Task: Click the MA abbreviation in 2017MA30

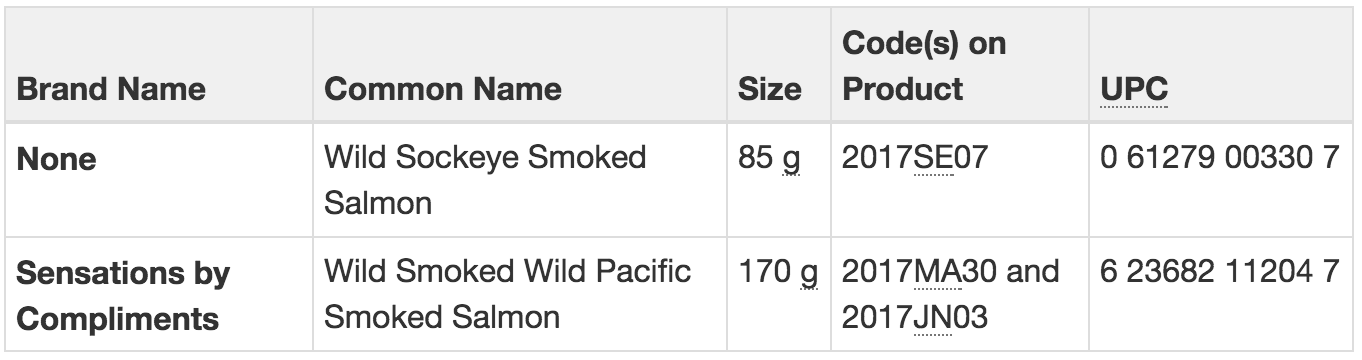Action: 935,272
